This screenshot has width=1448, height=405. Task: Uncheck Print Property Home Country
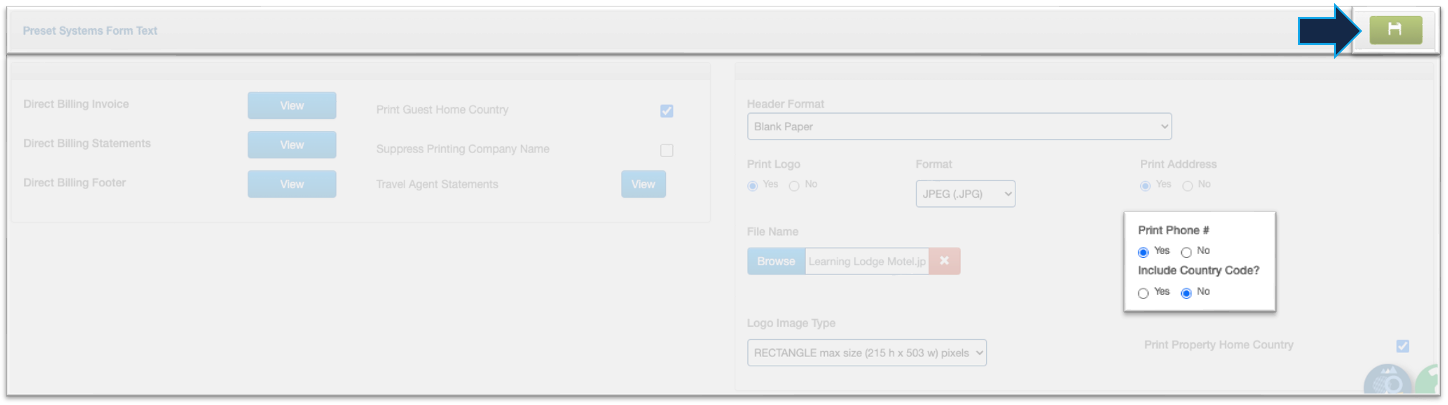click(1402, 346)
